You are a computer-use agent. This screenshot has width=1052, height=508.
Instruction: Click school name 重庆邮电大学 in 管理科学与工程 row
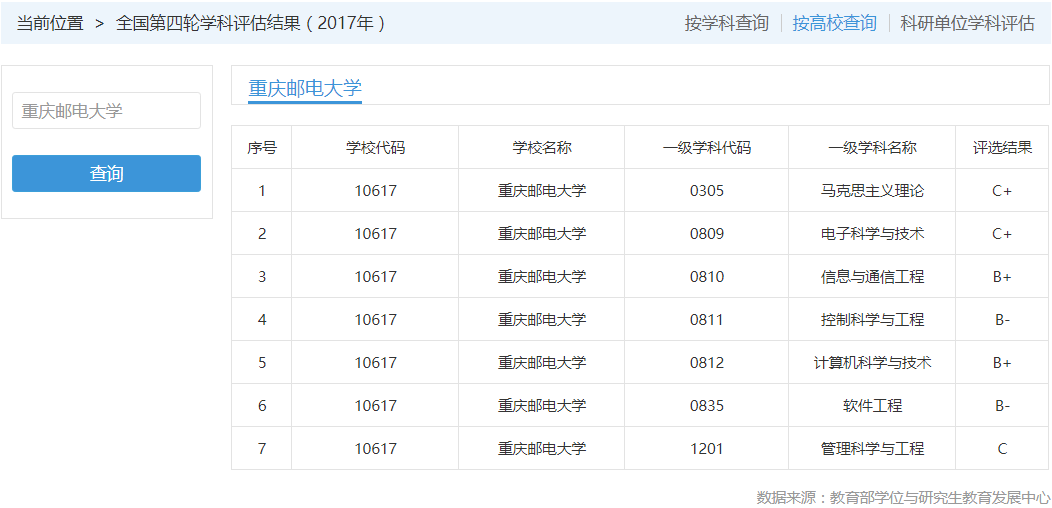coord(541,448)
